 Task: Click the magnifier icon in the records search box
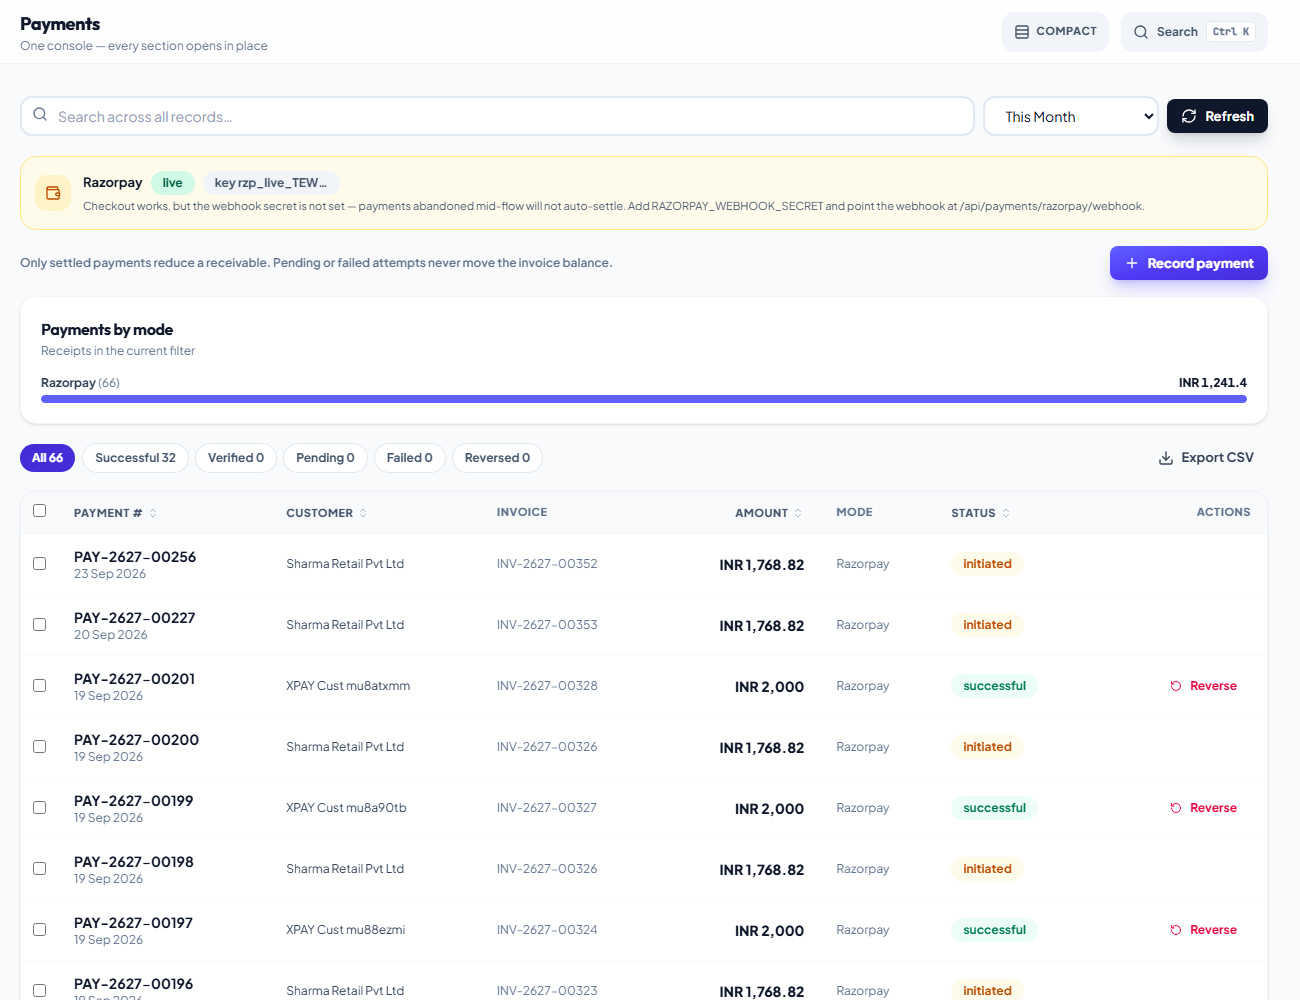coord(40,115)
